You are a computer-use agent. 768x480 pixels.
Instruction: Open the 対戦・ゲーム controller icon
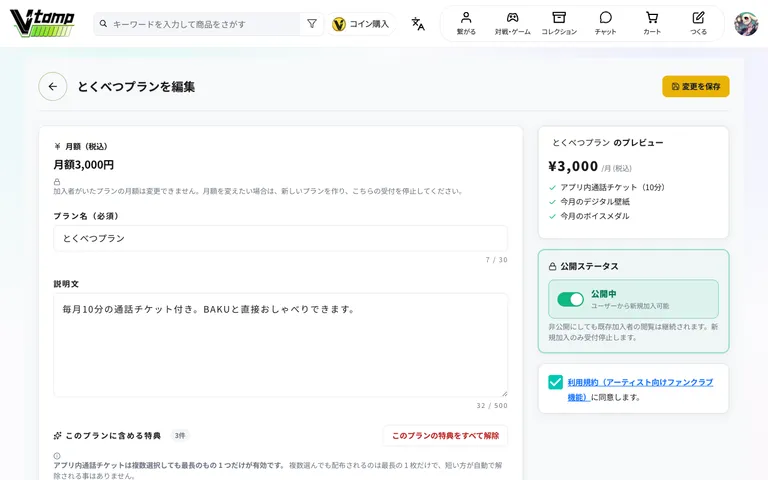pyautogui.click(x=512, y=18)
